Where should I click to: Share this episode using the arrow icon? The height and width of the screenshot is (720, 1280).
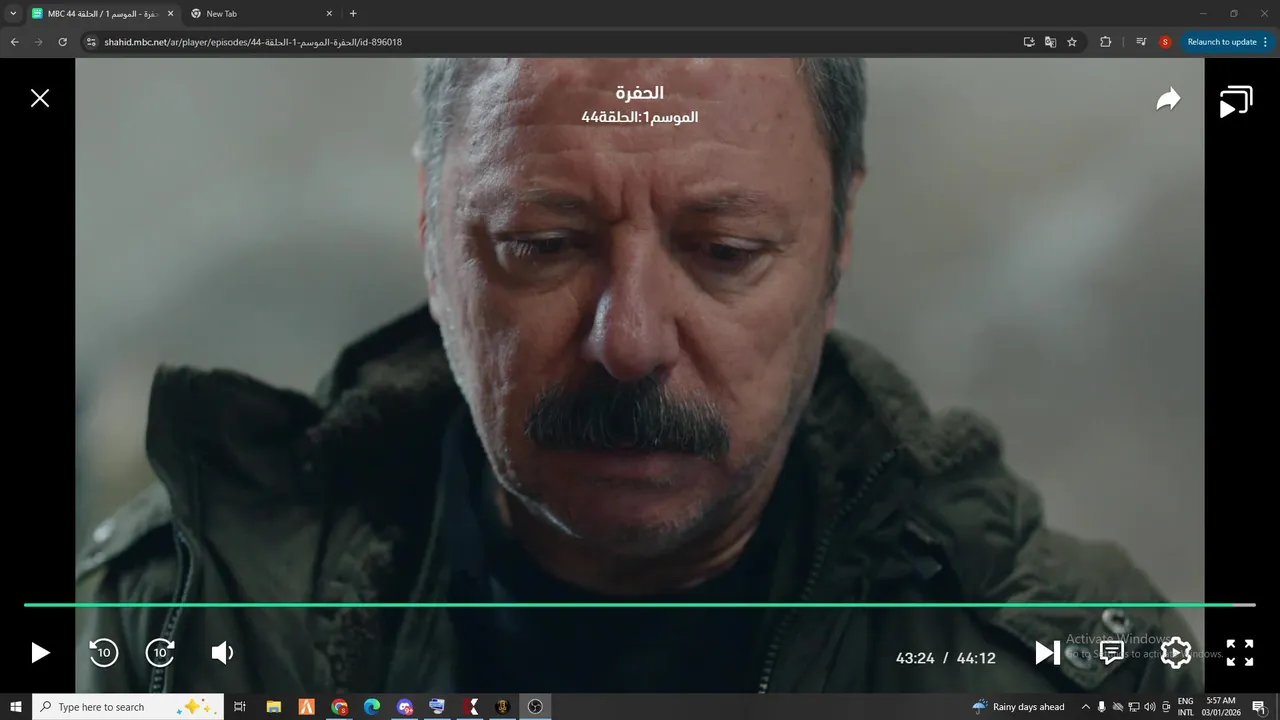tap(1168, 99)
